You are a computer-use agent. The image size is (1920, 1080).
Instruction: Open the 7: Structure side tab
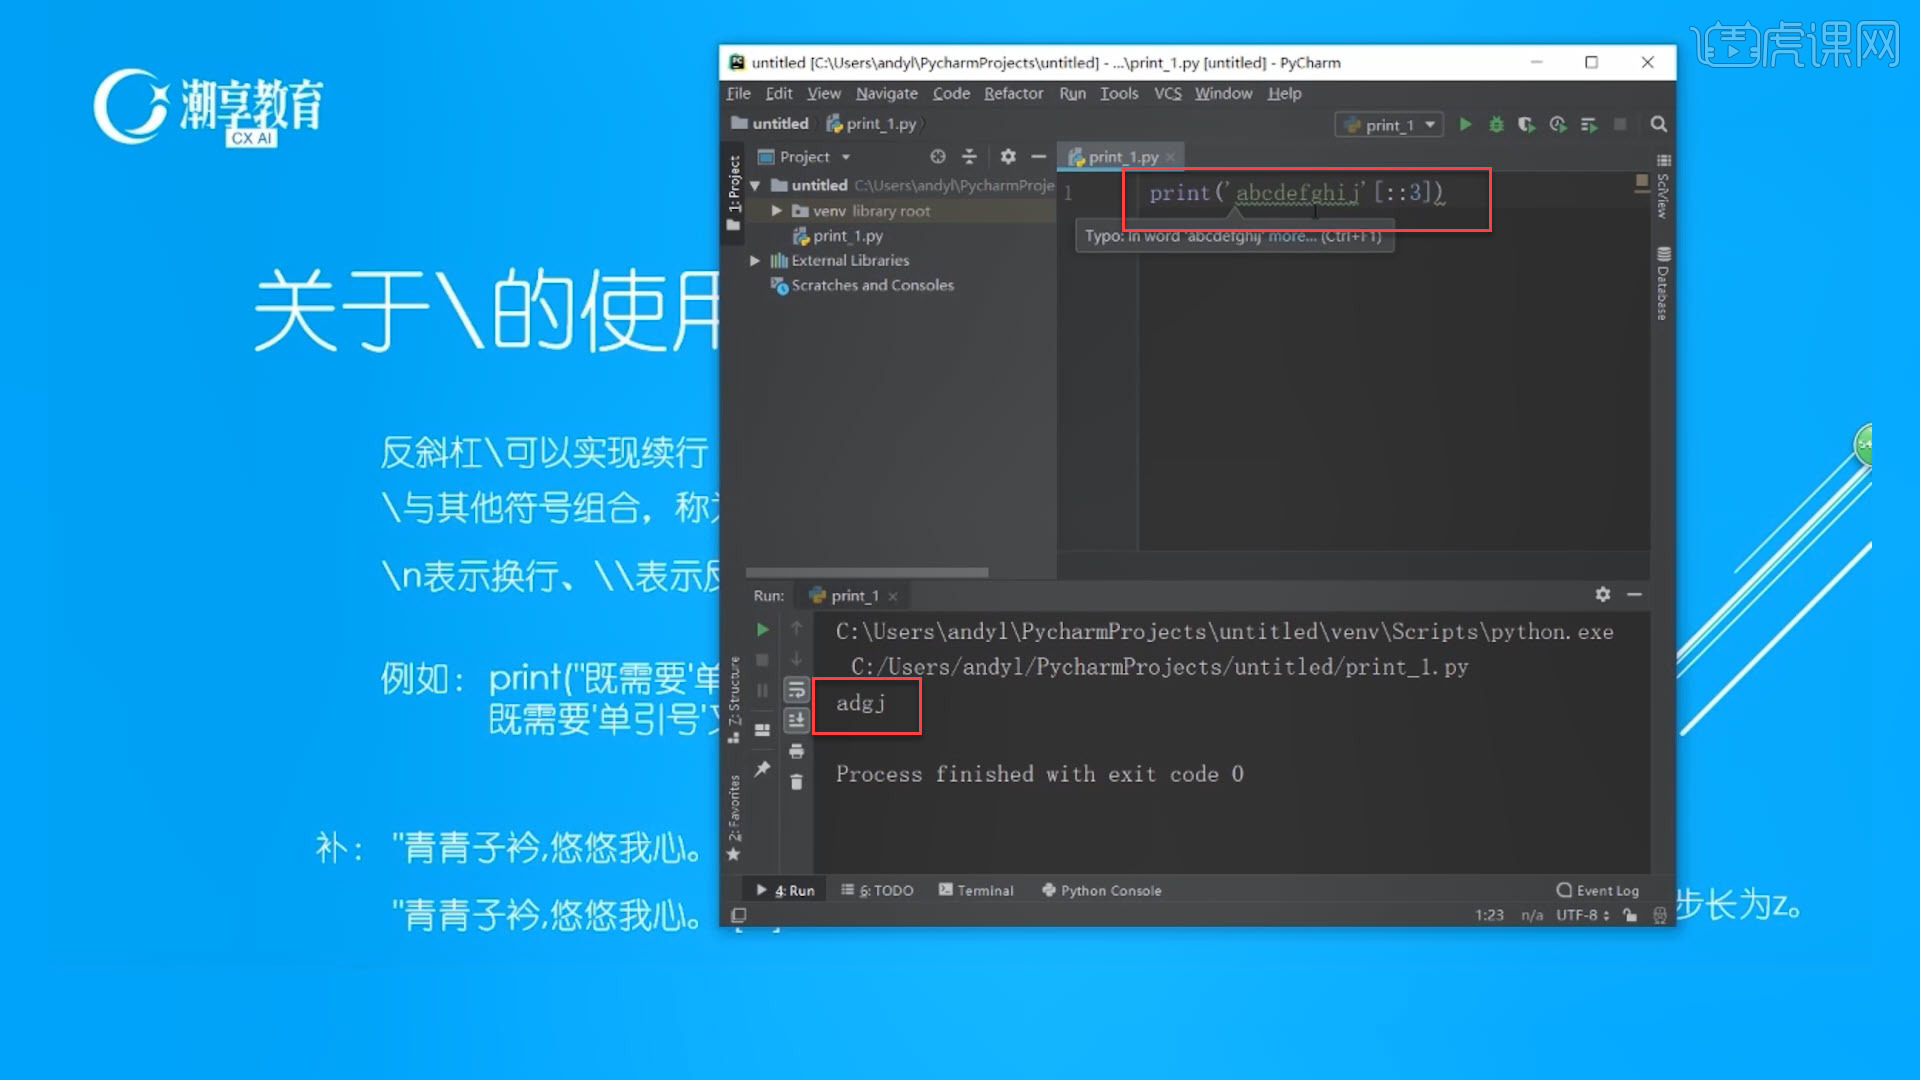734,699
